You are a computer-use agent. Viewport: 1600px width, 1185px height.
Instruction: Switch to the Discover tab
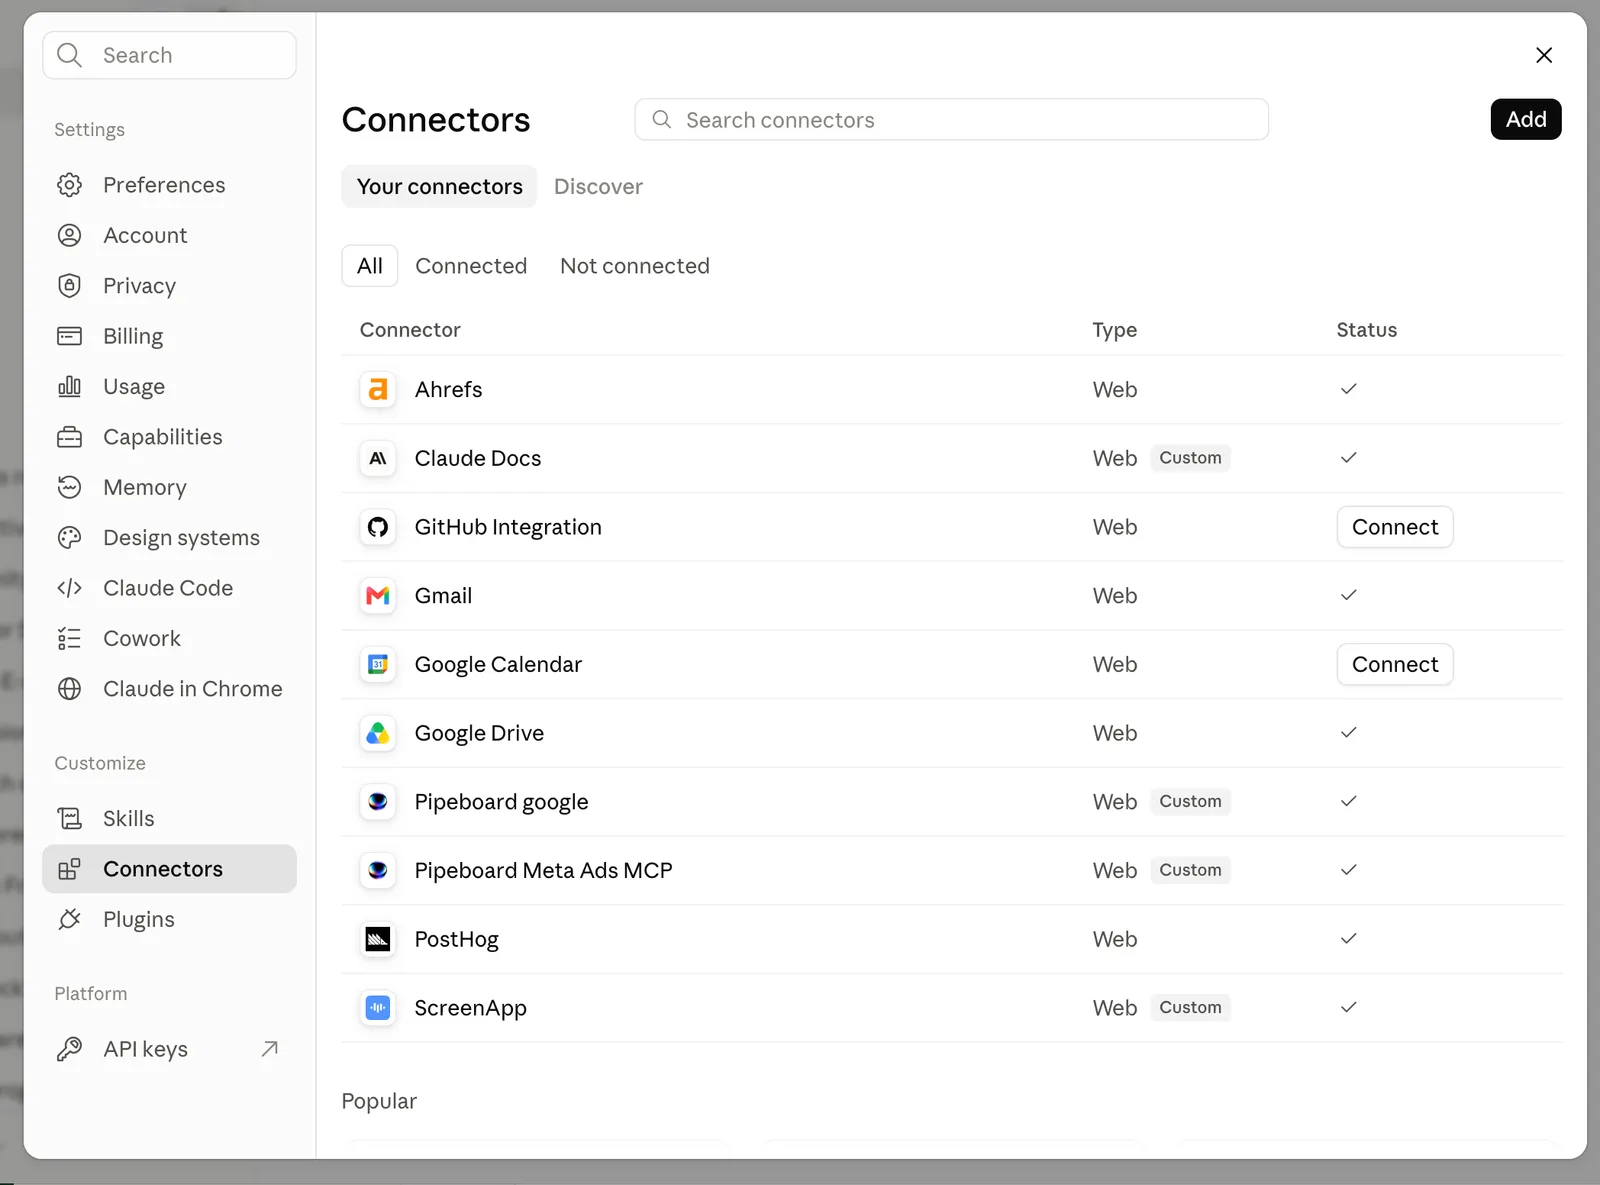tap(598, 187)
